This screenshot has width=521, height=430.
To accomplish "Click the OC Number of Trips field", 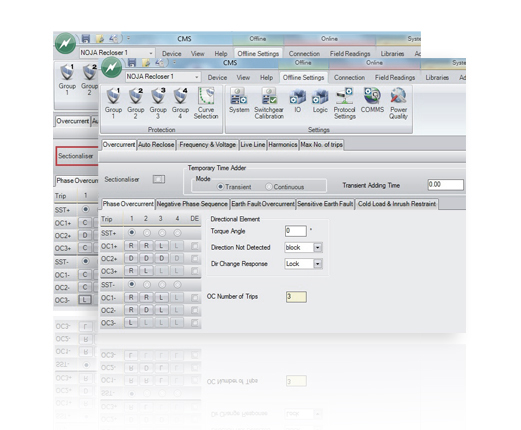I will pos(296,297).
